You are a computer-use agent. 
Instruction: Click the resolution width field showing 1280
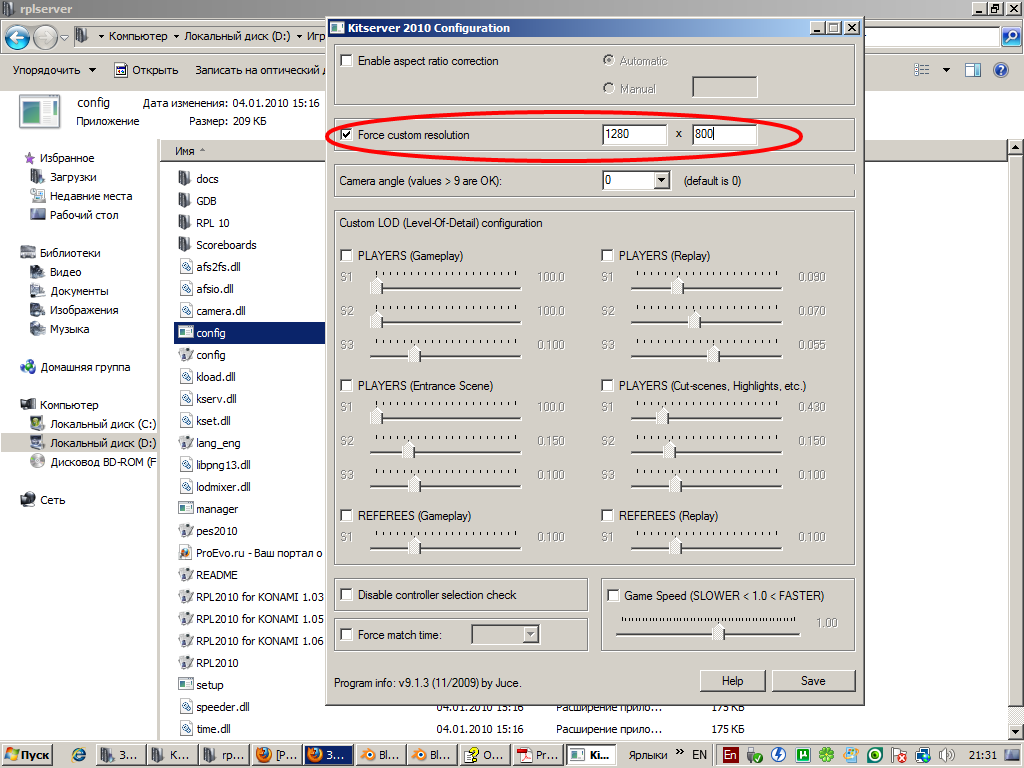pos(634,135)
